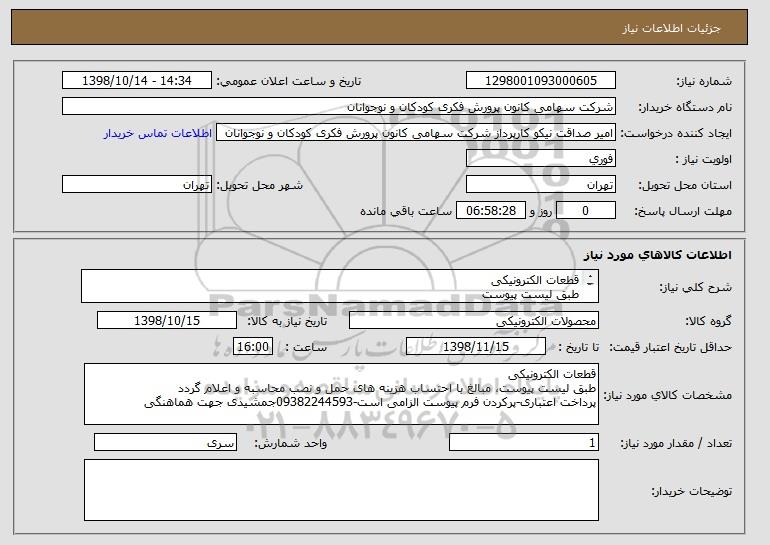Click the اطلاعات کالاهای مورد نیاز section heading

pyautogui.click(x=658, y=255)
